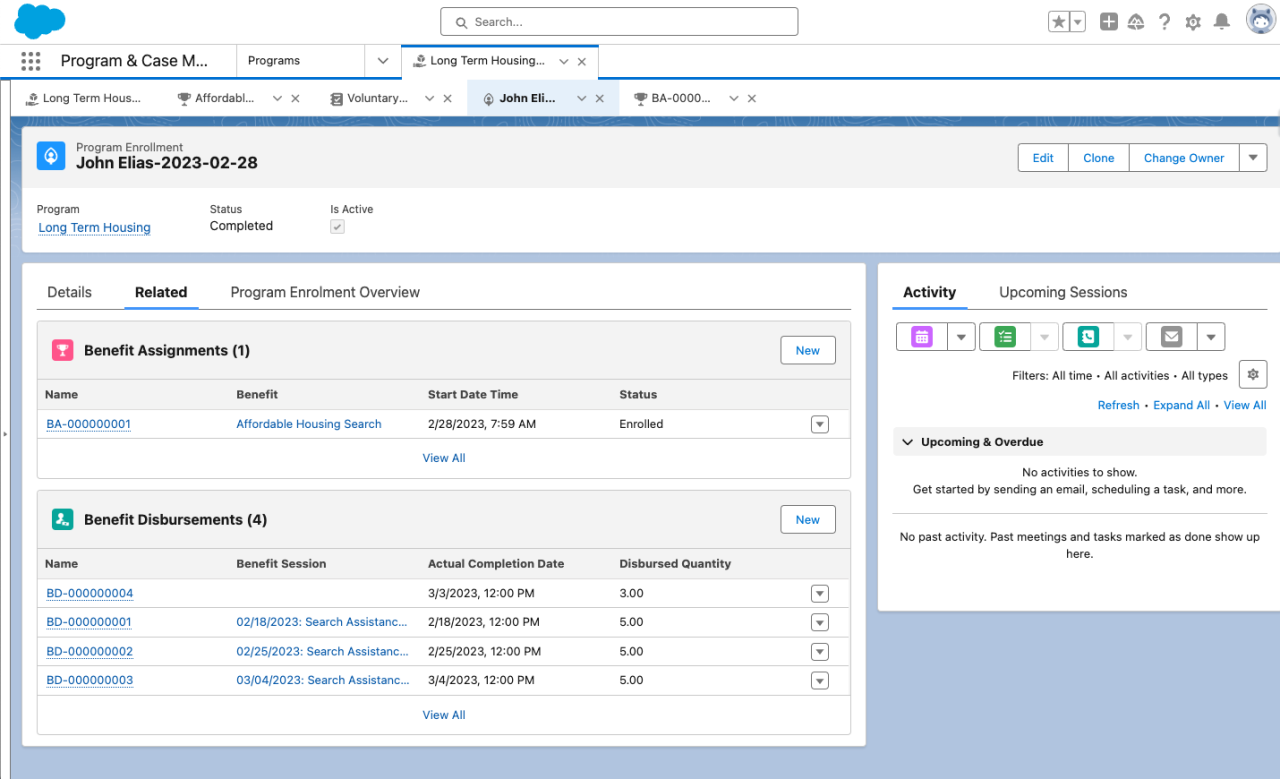This screenshot has width=1280, height=779.
Task: Open the Program Enrolment Overview tab
Action: 325,292
